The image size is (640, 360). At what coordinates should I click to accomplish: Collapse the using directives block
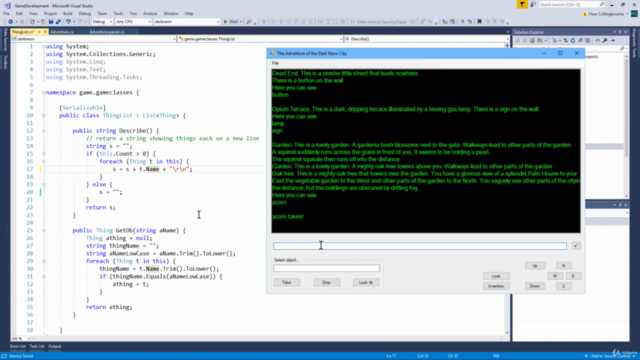[x=43, y=47]
